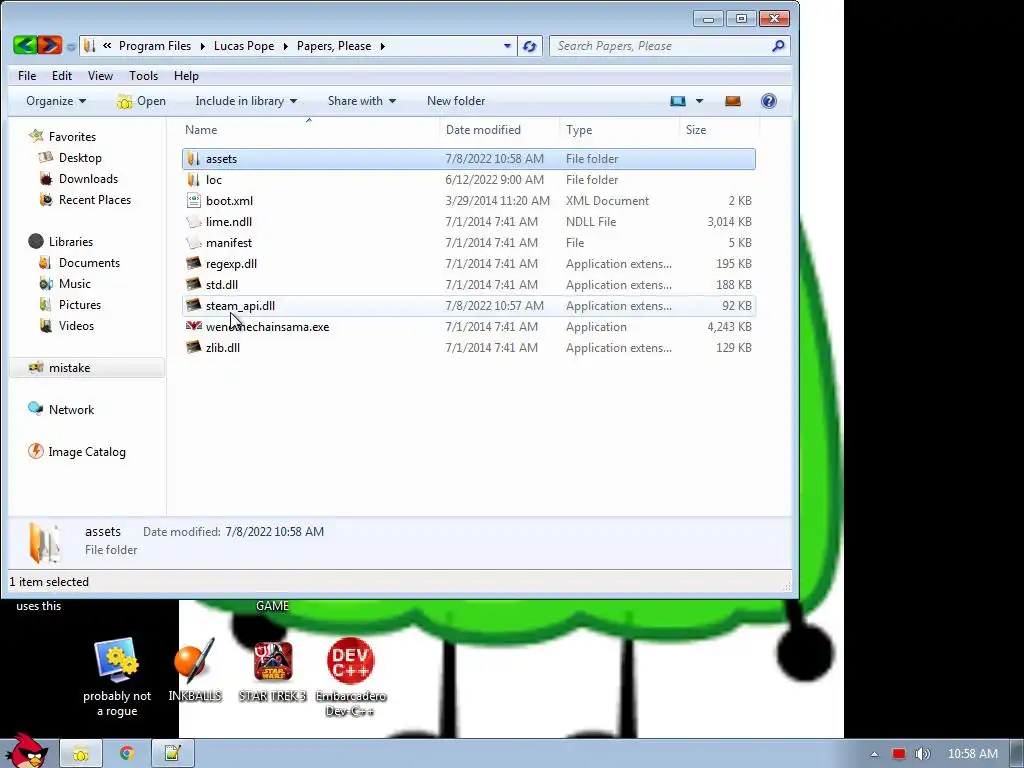
Task: Click the Open toolbar button
Action: pyautogui.click(x=141, y=101)
